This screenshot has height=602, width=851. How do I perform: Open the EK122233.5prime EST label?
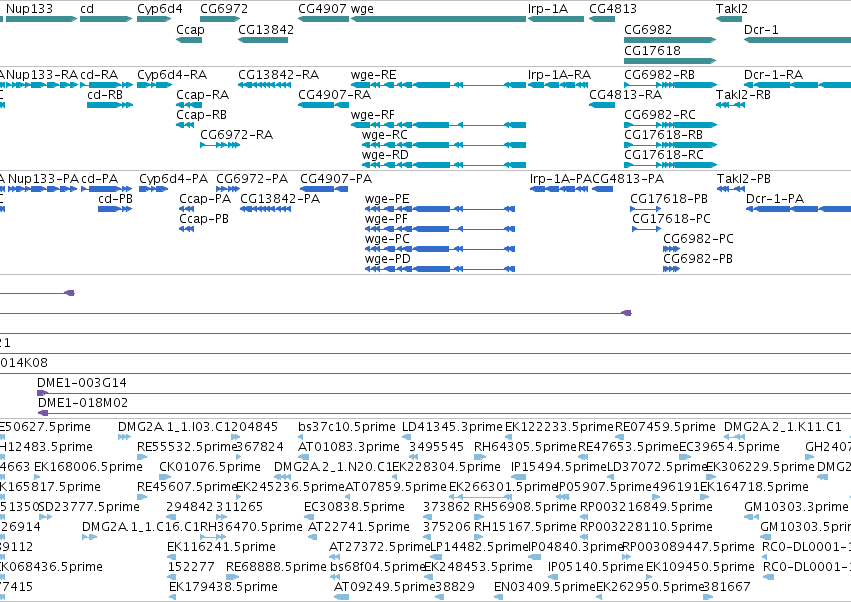559,427
